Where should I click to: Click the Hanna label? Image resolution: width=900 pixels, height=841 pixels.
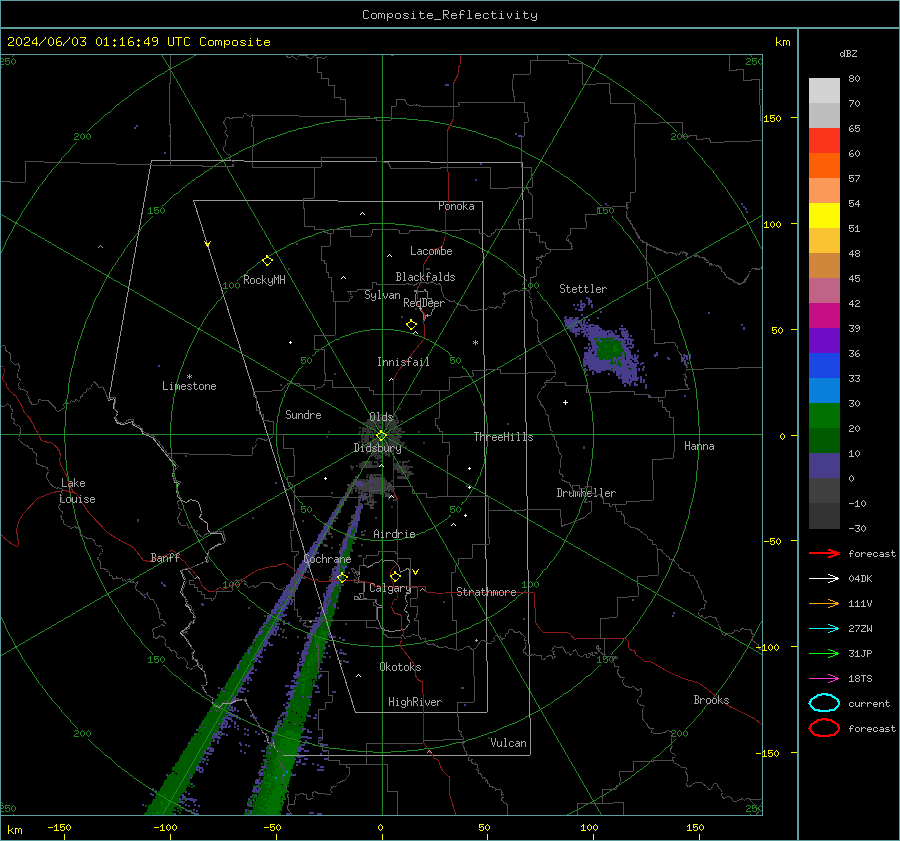[699, 446]
